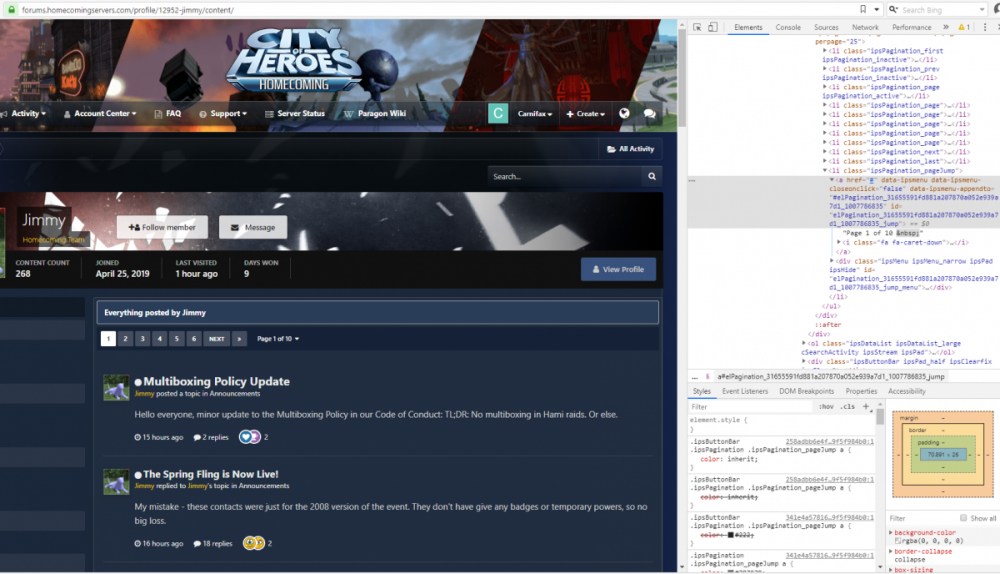The width and height of the screenshot is (1000, 574).
Task: Open the Carnifax user dropdown
Action: click(534, 114)
